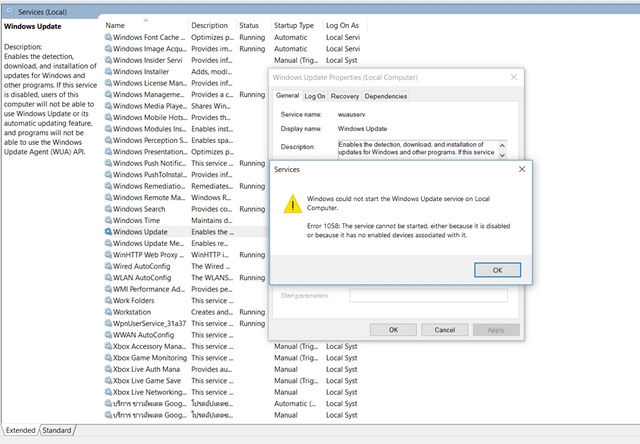640x444 pixels.
Task: Click the Windows Media Player service gear icon
Action: [x=108, y=106]
